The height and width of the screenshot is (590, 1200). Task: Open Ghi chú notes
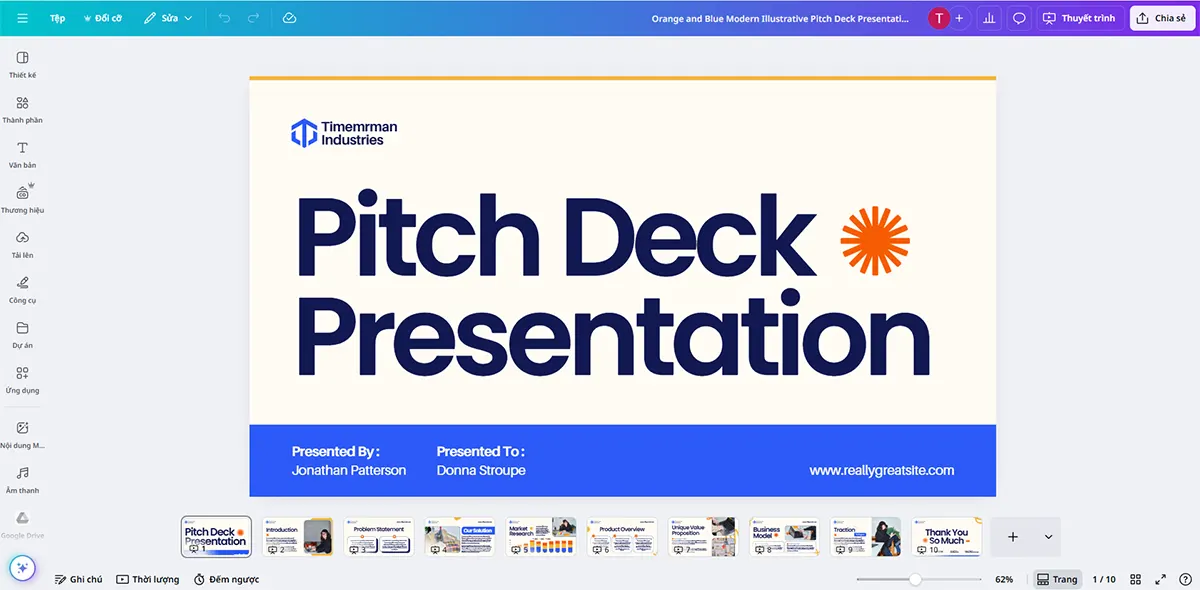[78, 579]
